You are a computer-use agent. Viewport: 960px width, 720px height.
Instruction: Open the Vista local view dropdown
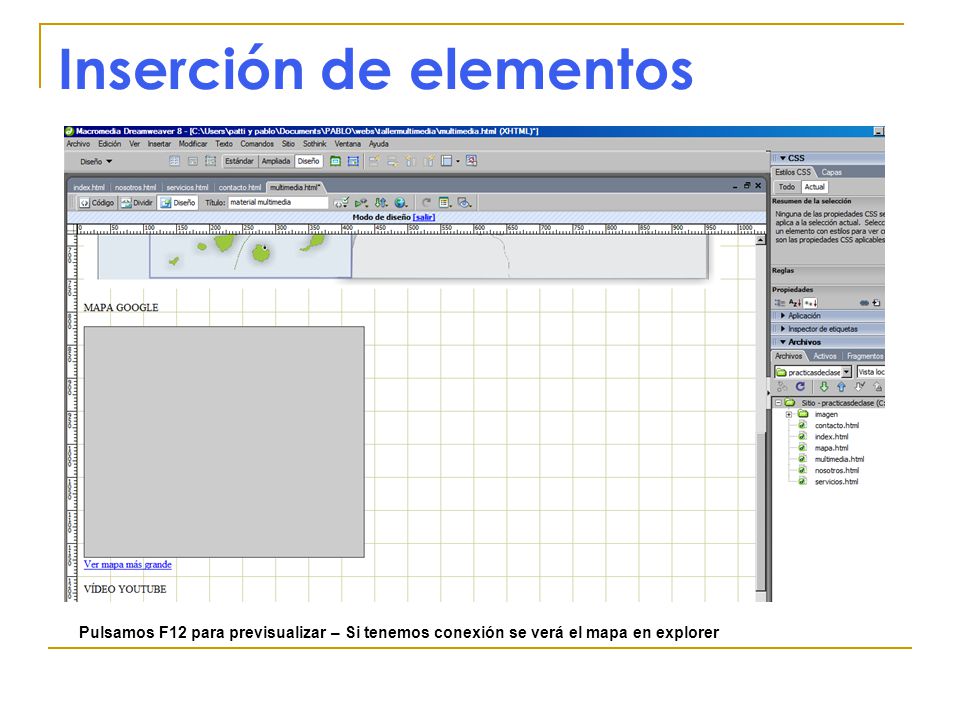pyautogui.click(x=871, y=372)
